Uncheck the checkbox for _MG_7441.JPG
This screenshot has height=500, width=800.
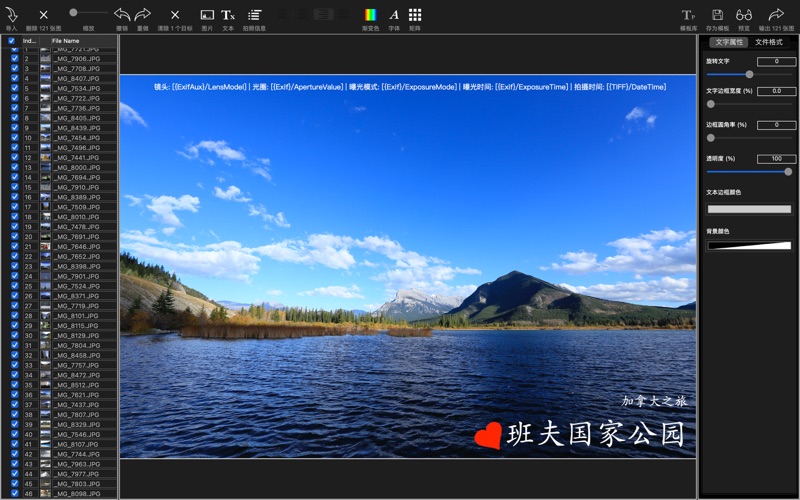pos(14,158)
